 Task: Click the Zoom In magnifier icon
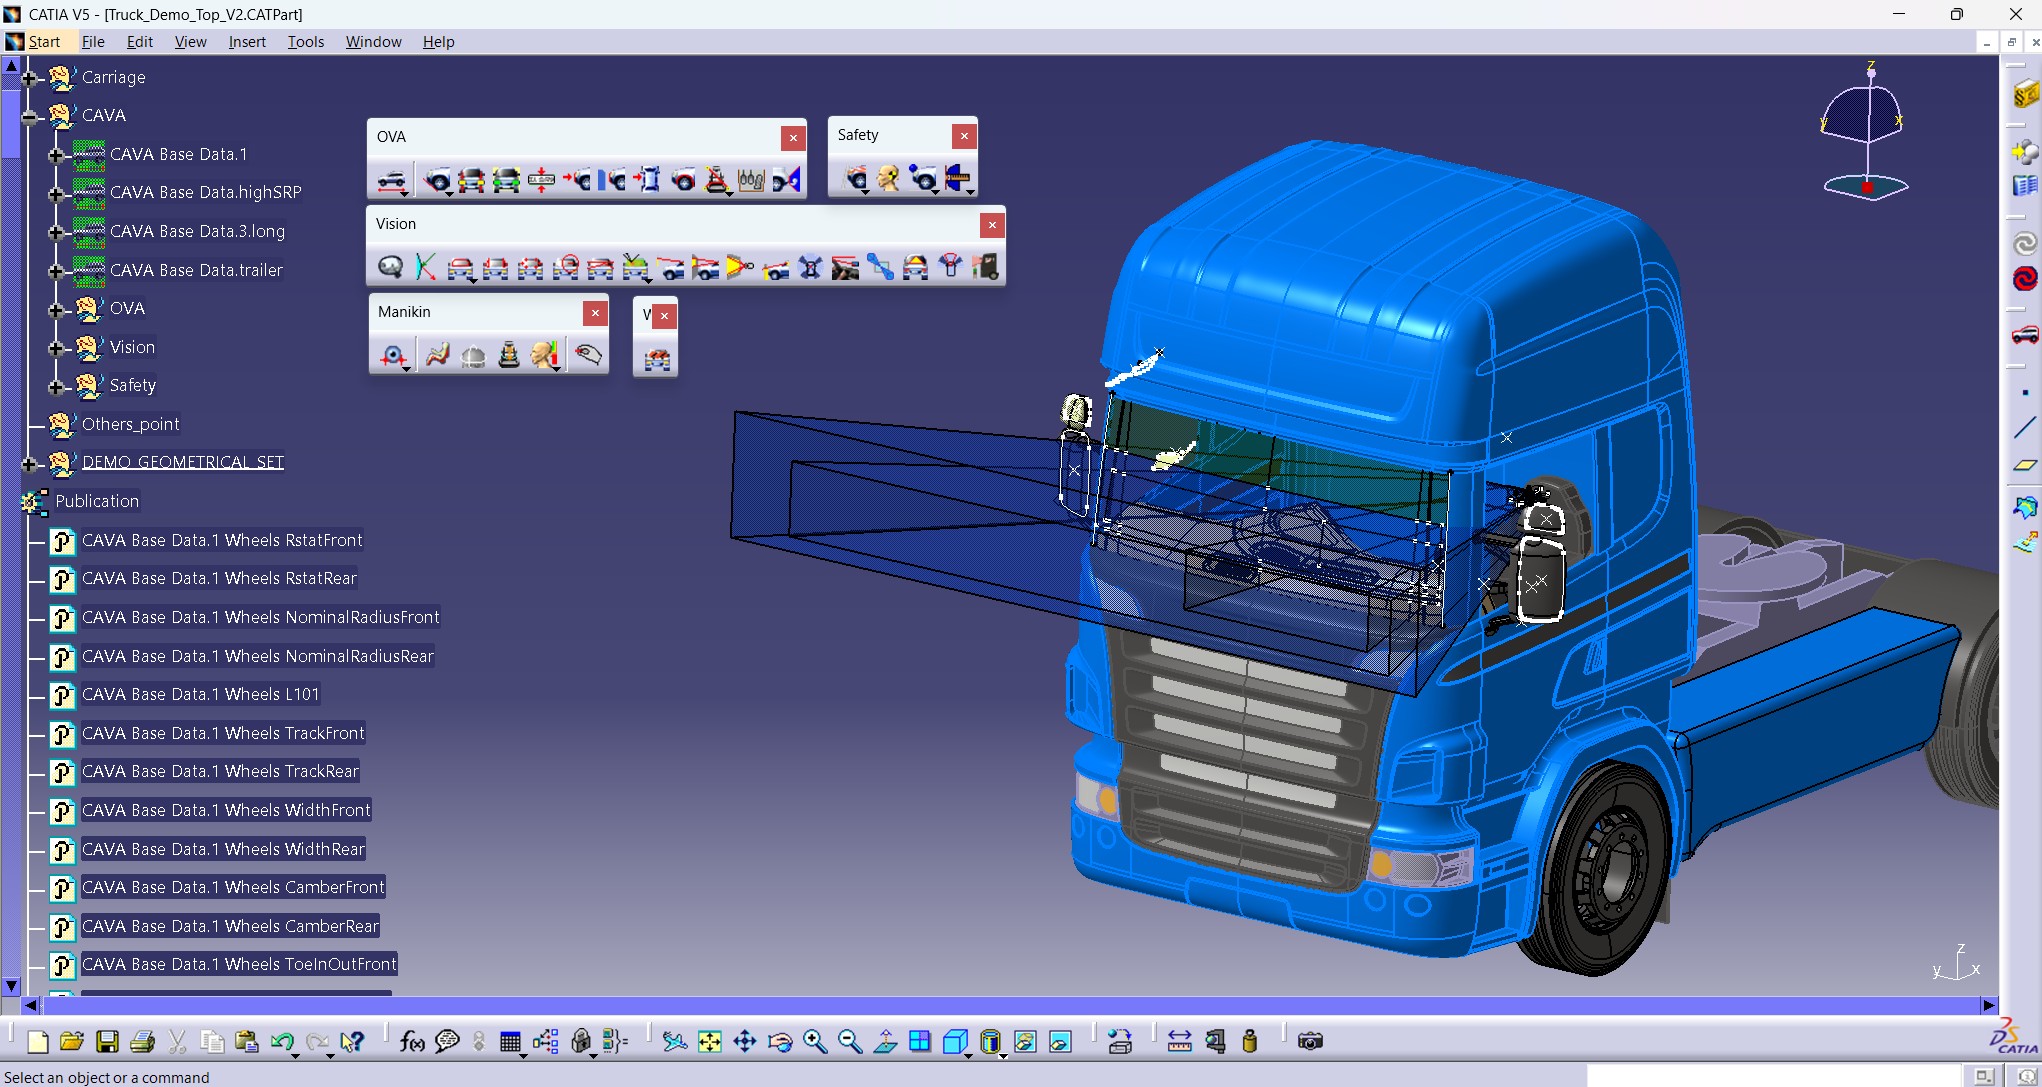point(814,1042)
